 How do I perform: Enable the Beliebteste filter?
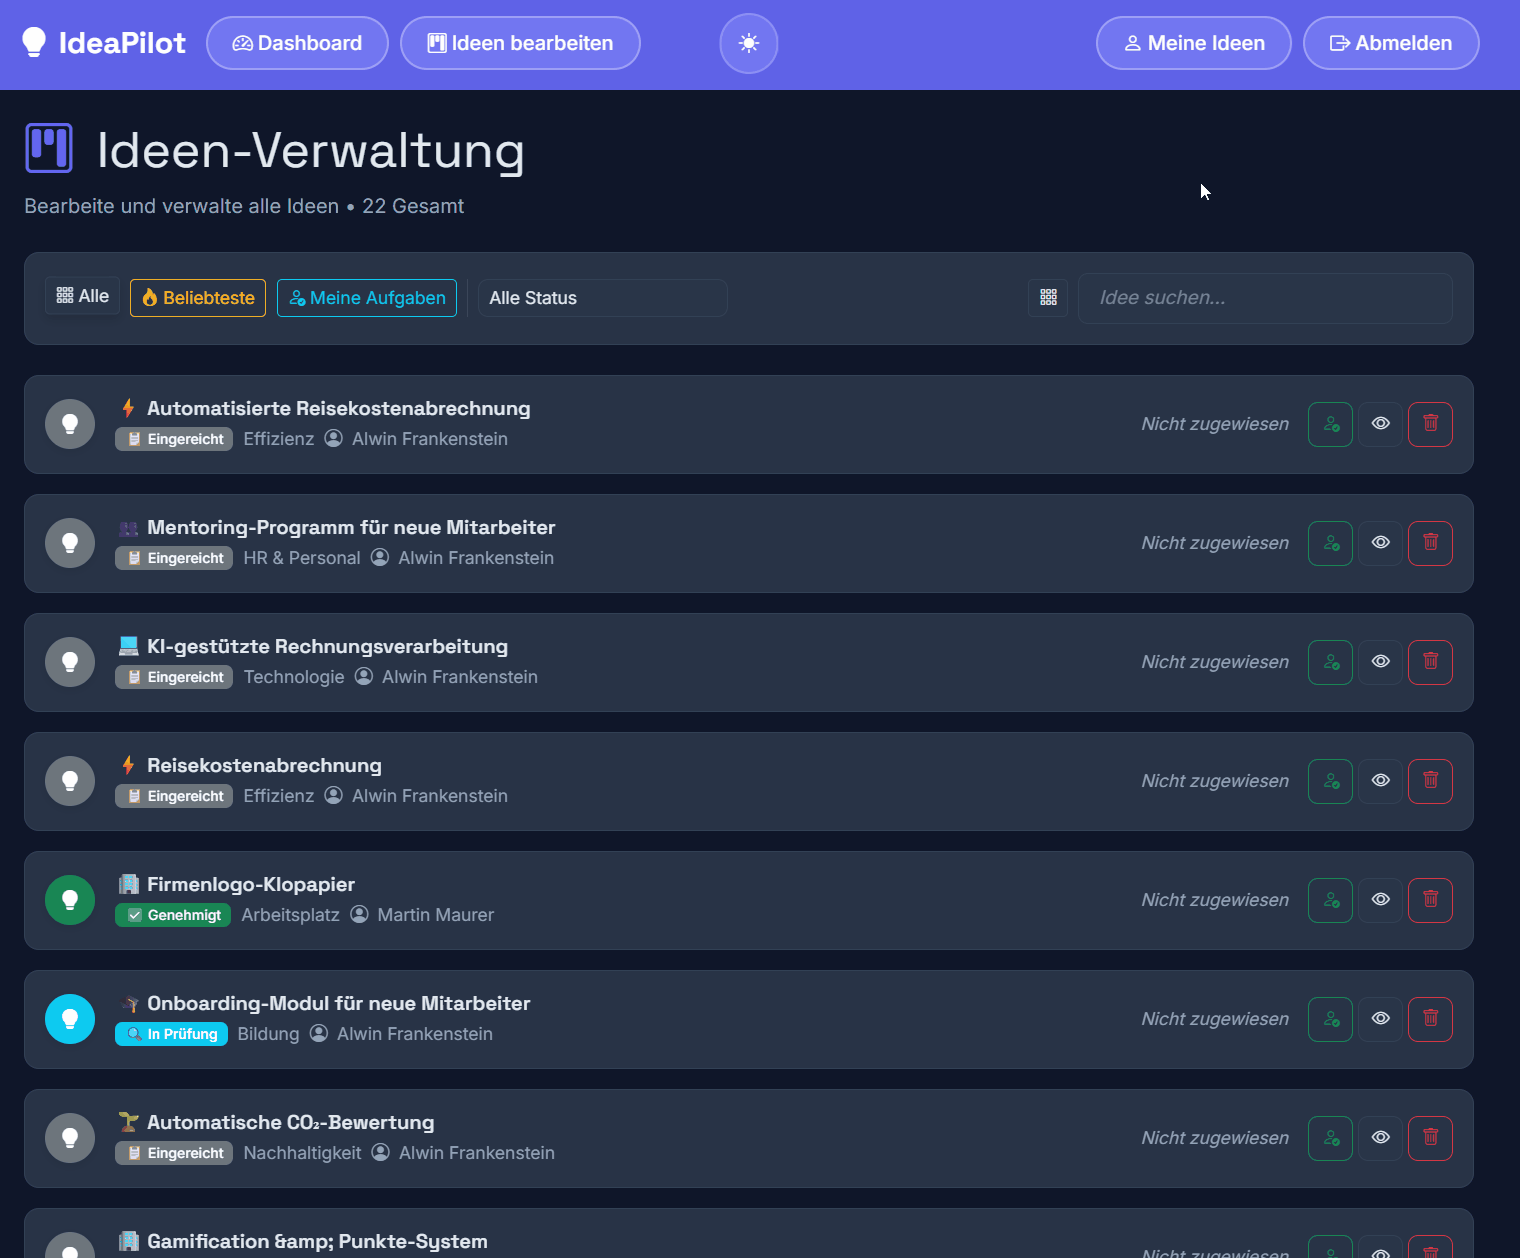tap(197, 297)
